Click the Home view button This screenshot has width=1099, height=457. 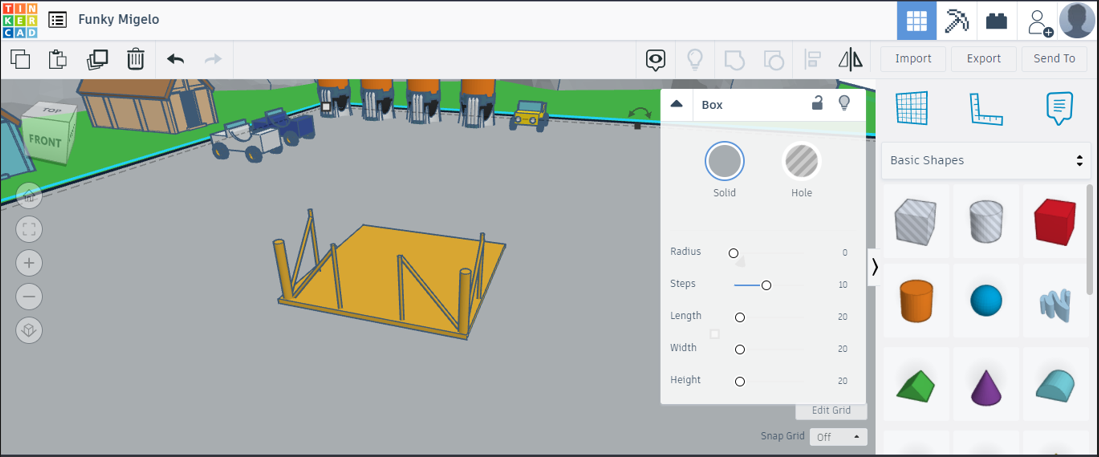coord(29,196)
